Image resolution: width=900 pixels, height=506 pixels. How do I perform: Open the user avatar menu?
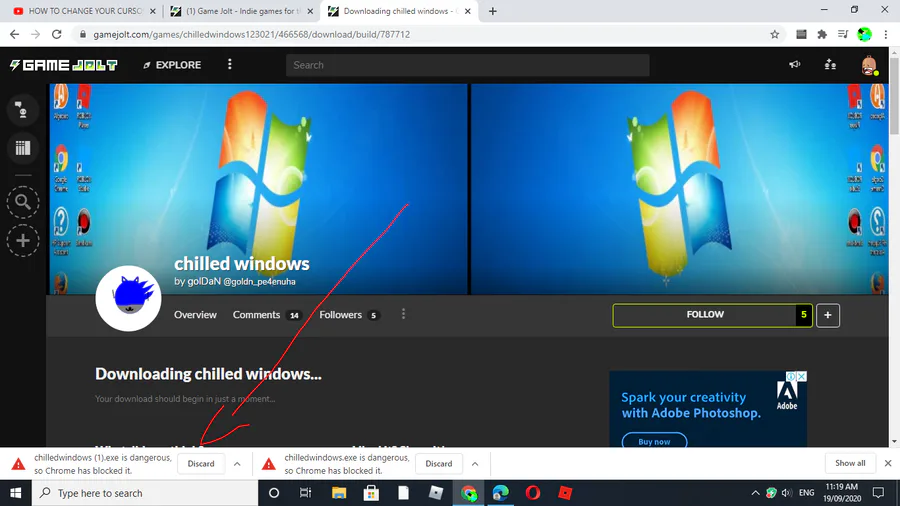coord(870,65)
